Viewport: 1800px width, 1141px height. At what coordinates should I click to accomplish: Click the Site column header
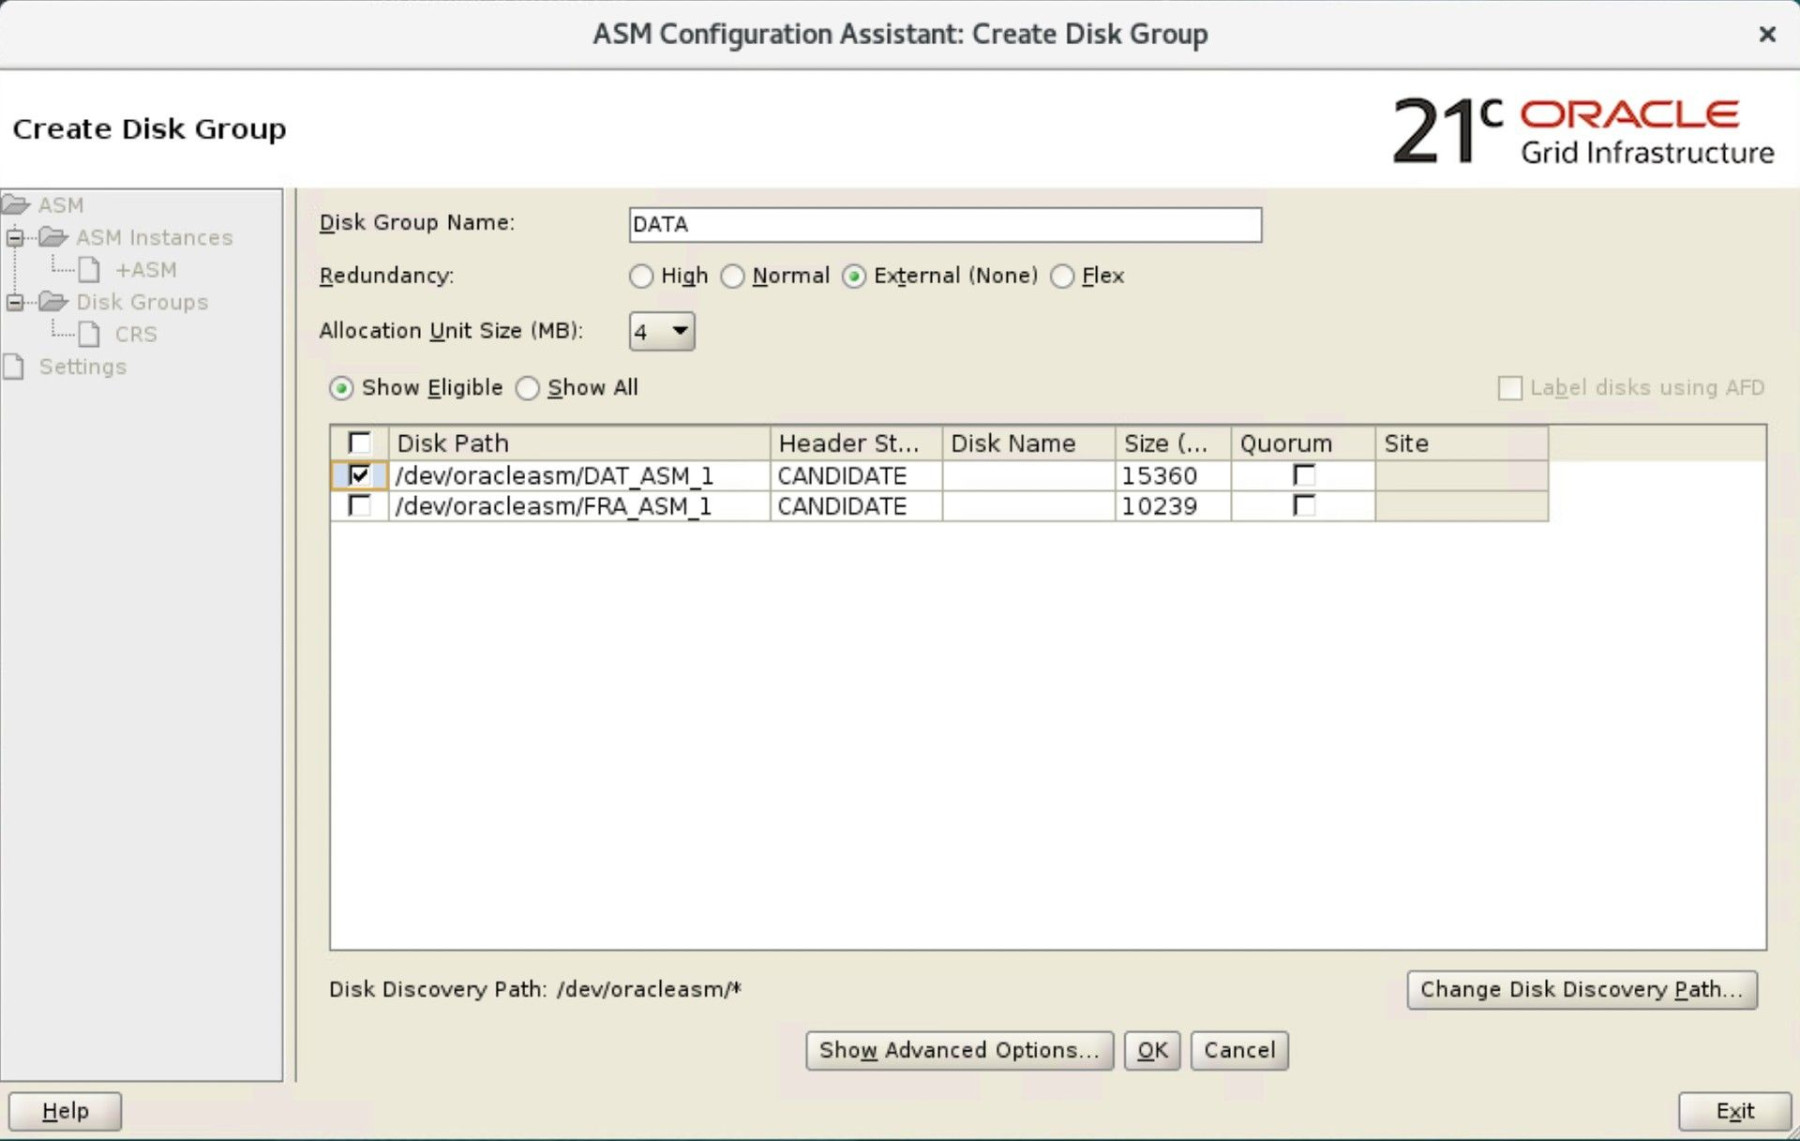1462,443
